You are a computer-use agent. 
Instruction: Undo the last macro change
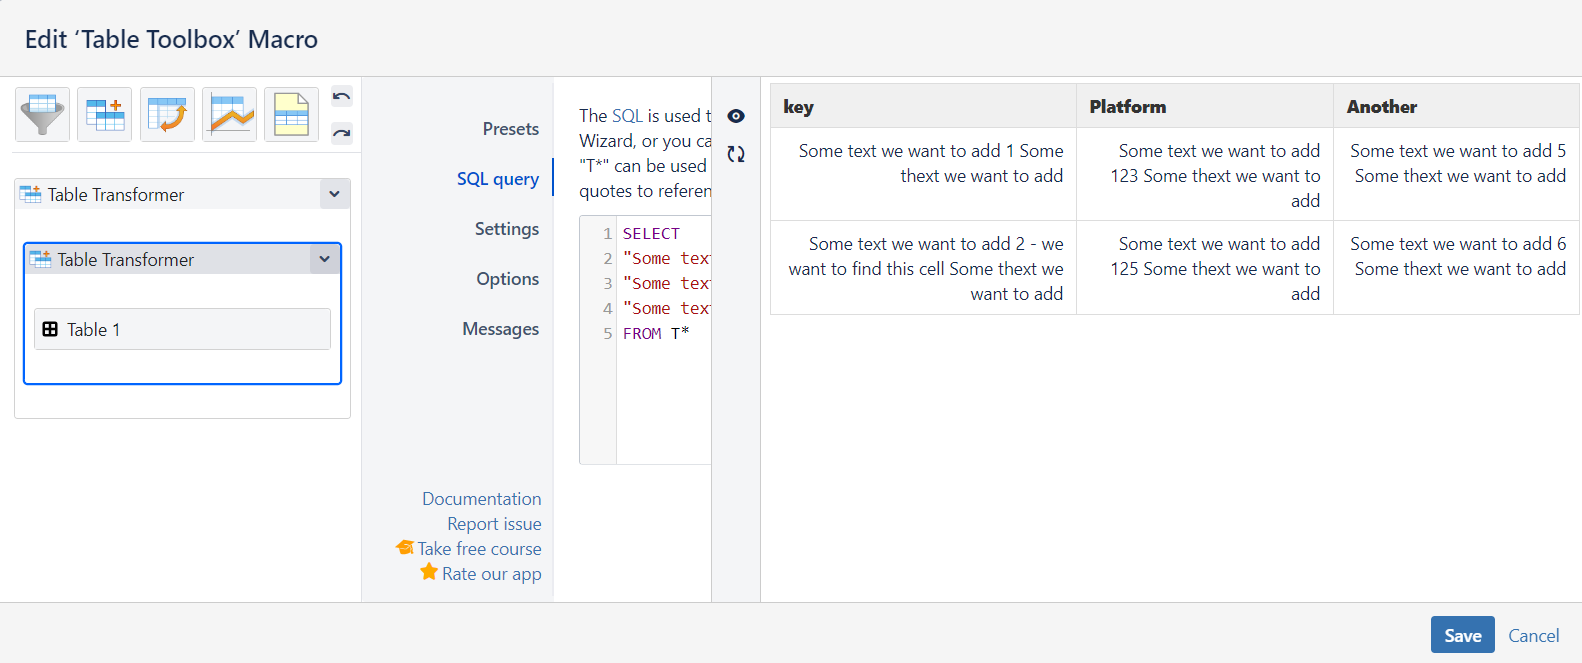click(342, 97)
